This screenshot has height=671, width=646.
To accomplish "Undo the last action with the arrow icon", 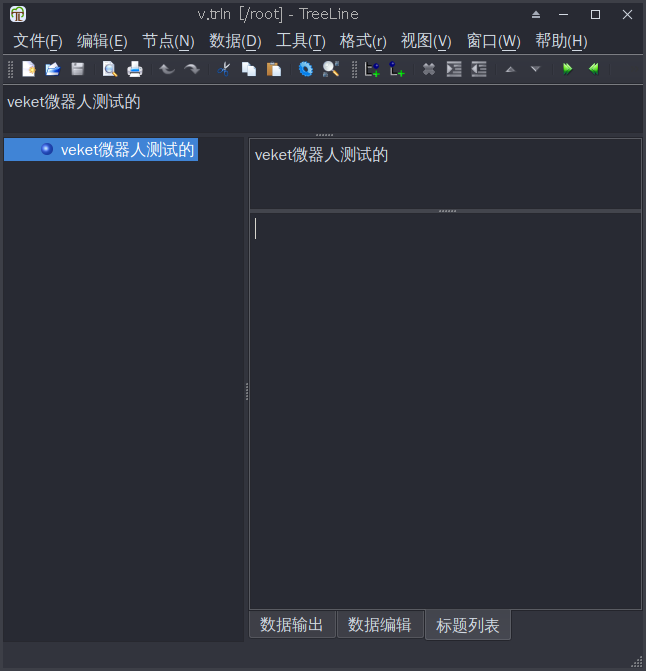I will click(x=167, y=69).
